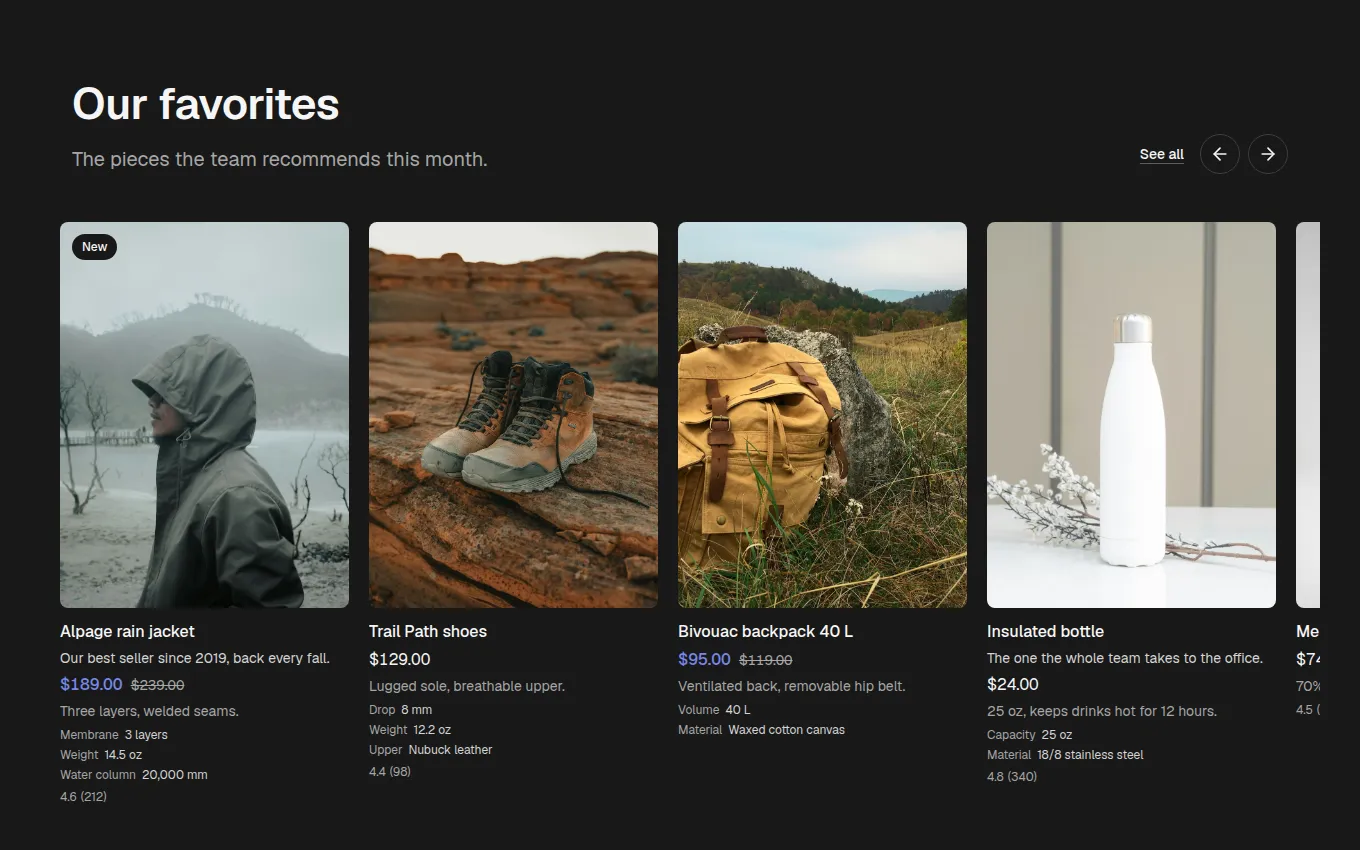Click the Upper Nubuck leather spec

431,750
